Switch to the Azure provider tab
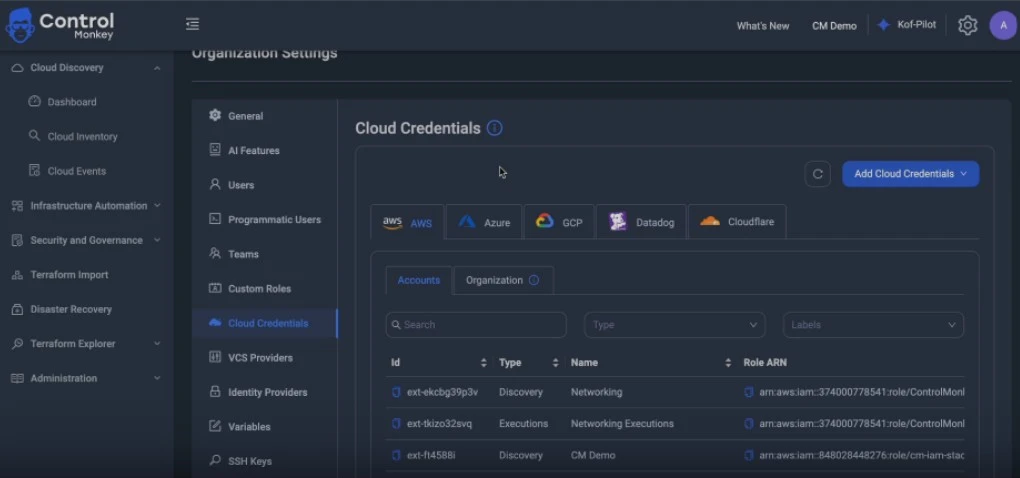This screenshot has height=478, width=1020. pos(484,222)
